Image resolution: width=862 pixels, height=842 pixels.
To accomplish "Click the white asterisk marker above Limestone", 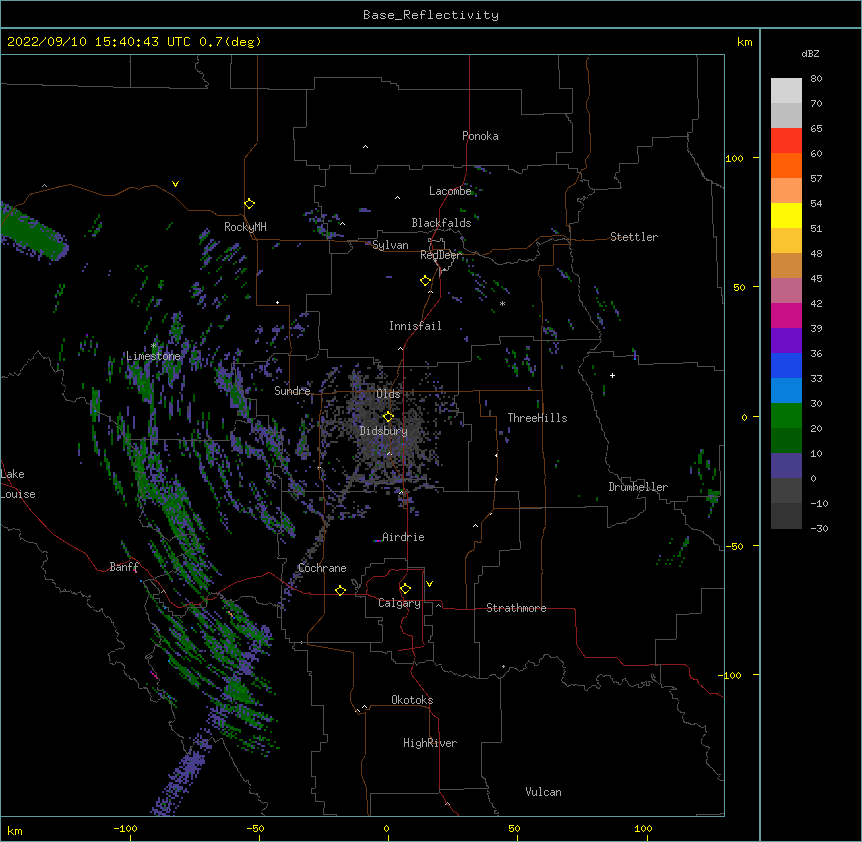I will click(x=154, y=346).
